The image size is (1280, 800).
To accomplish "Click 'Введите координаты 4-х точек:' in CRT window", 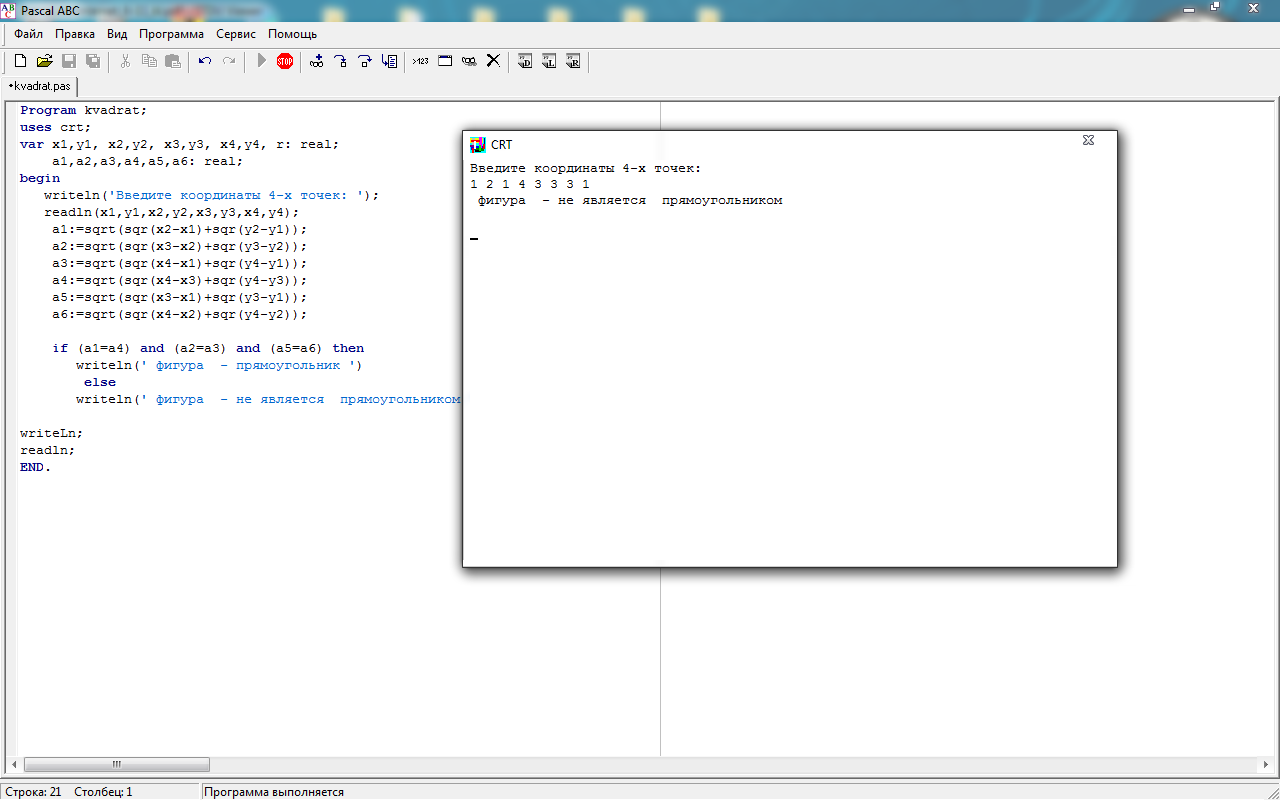I will (x=586, y=168).
